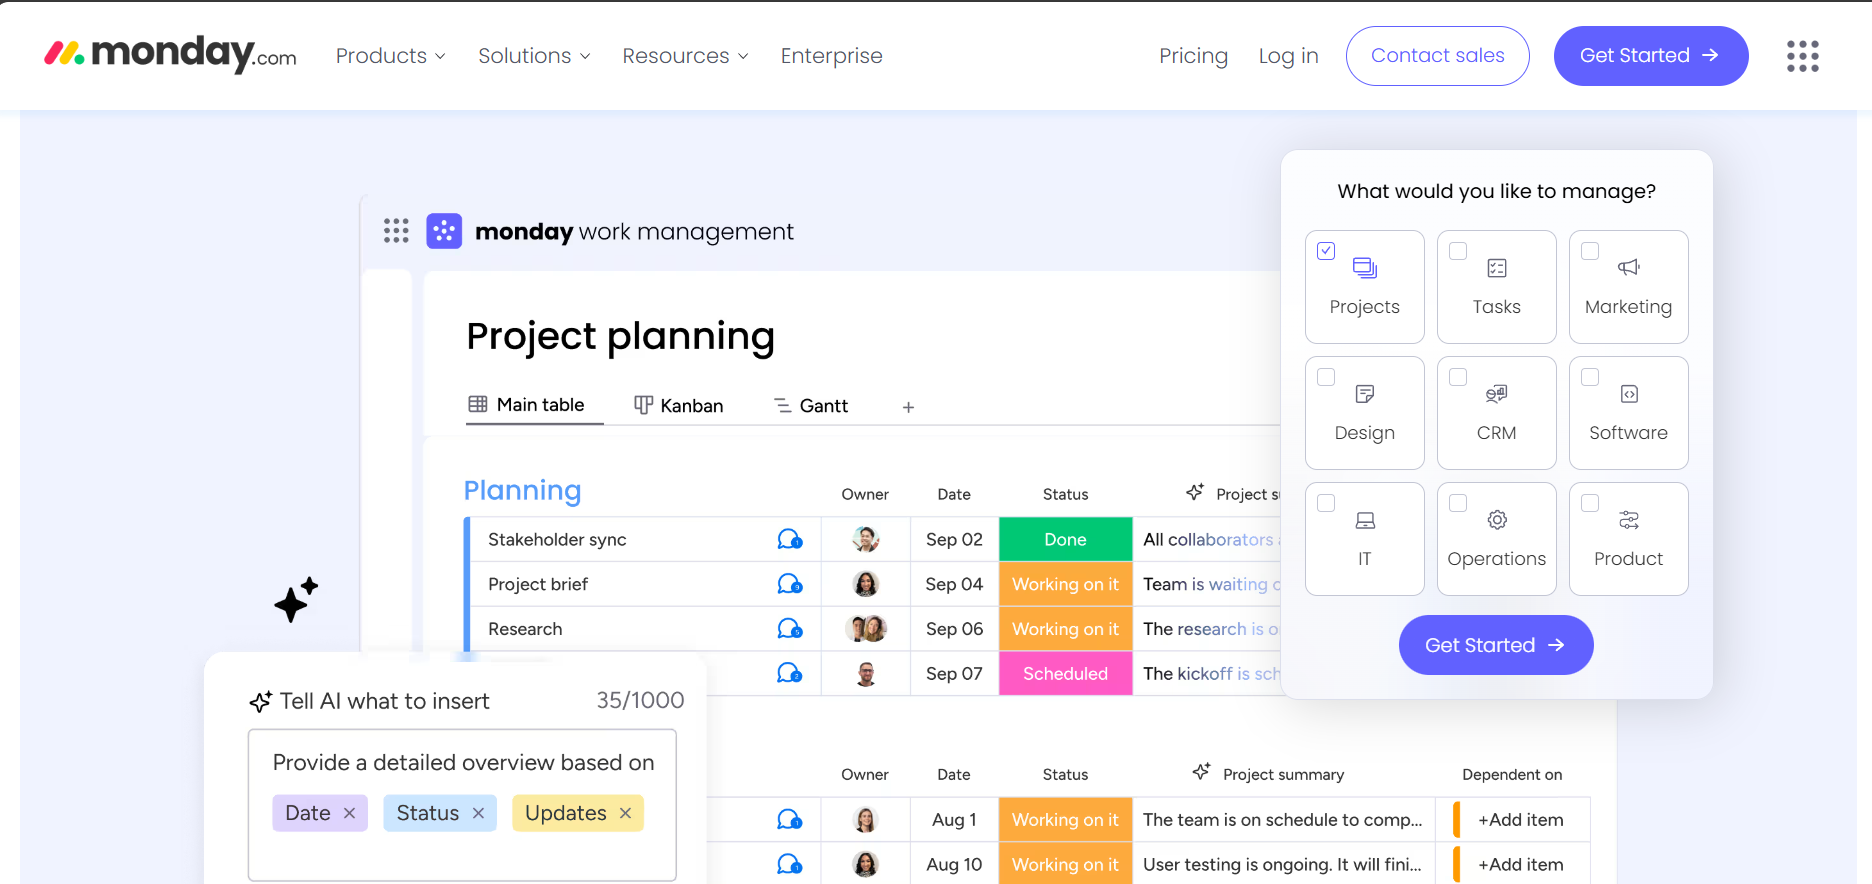Screen dimensions: 1872x884
Task: Switch to the Kanban tab
Action: [678, 405]
